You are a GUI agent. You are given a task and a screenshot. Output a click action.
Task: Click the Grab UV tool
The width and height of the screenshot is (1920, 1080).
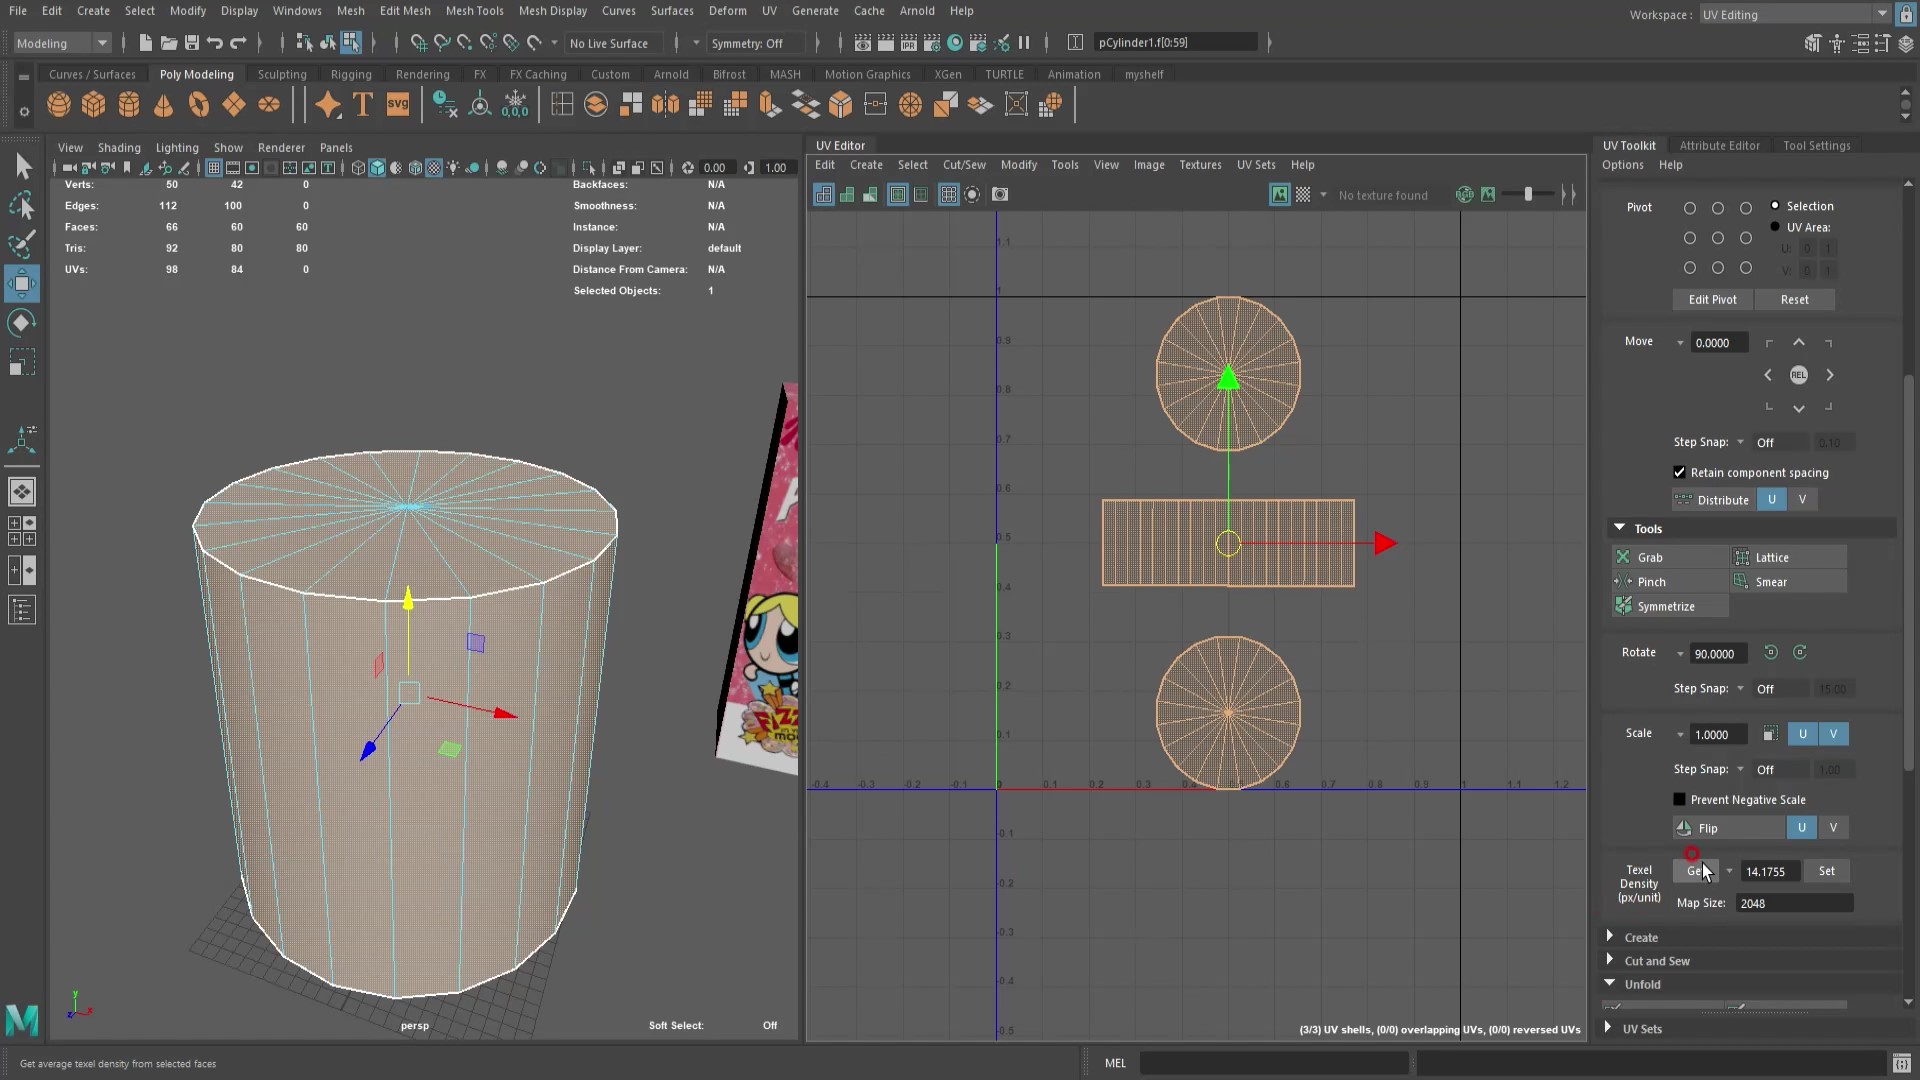(x=1669, y=557)
